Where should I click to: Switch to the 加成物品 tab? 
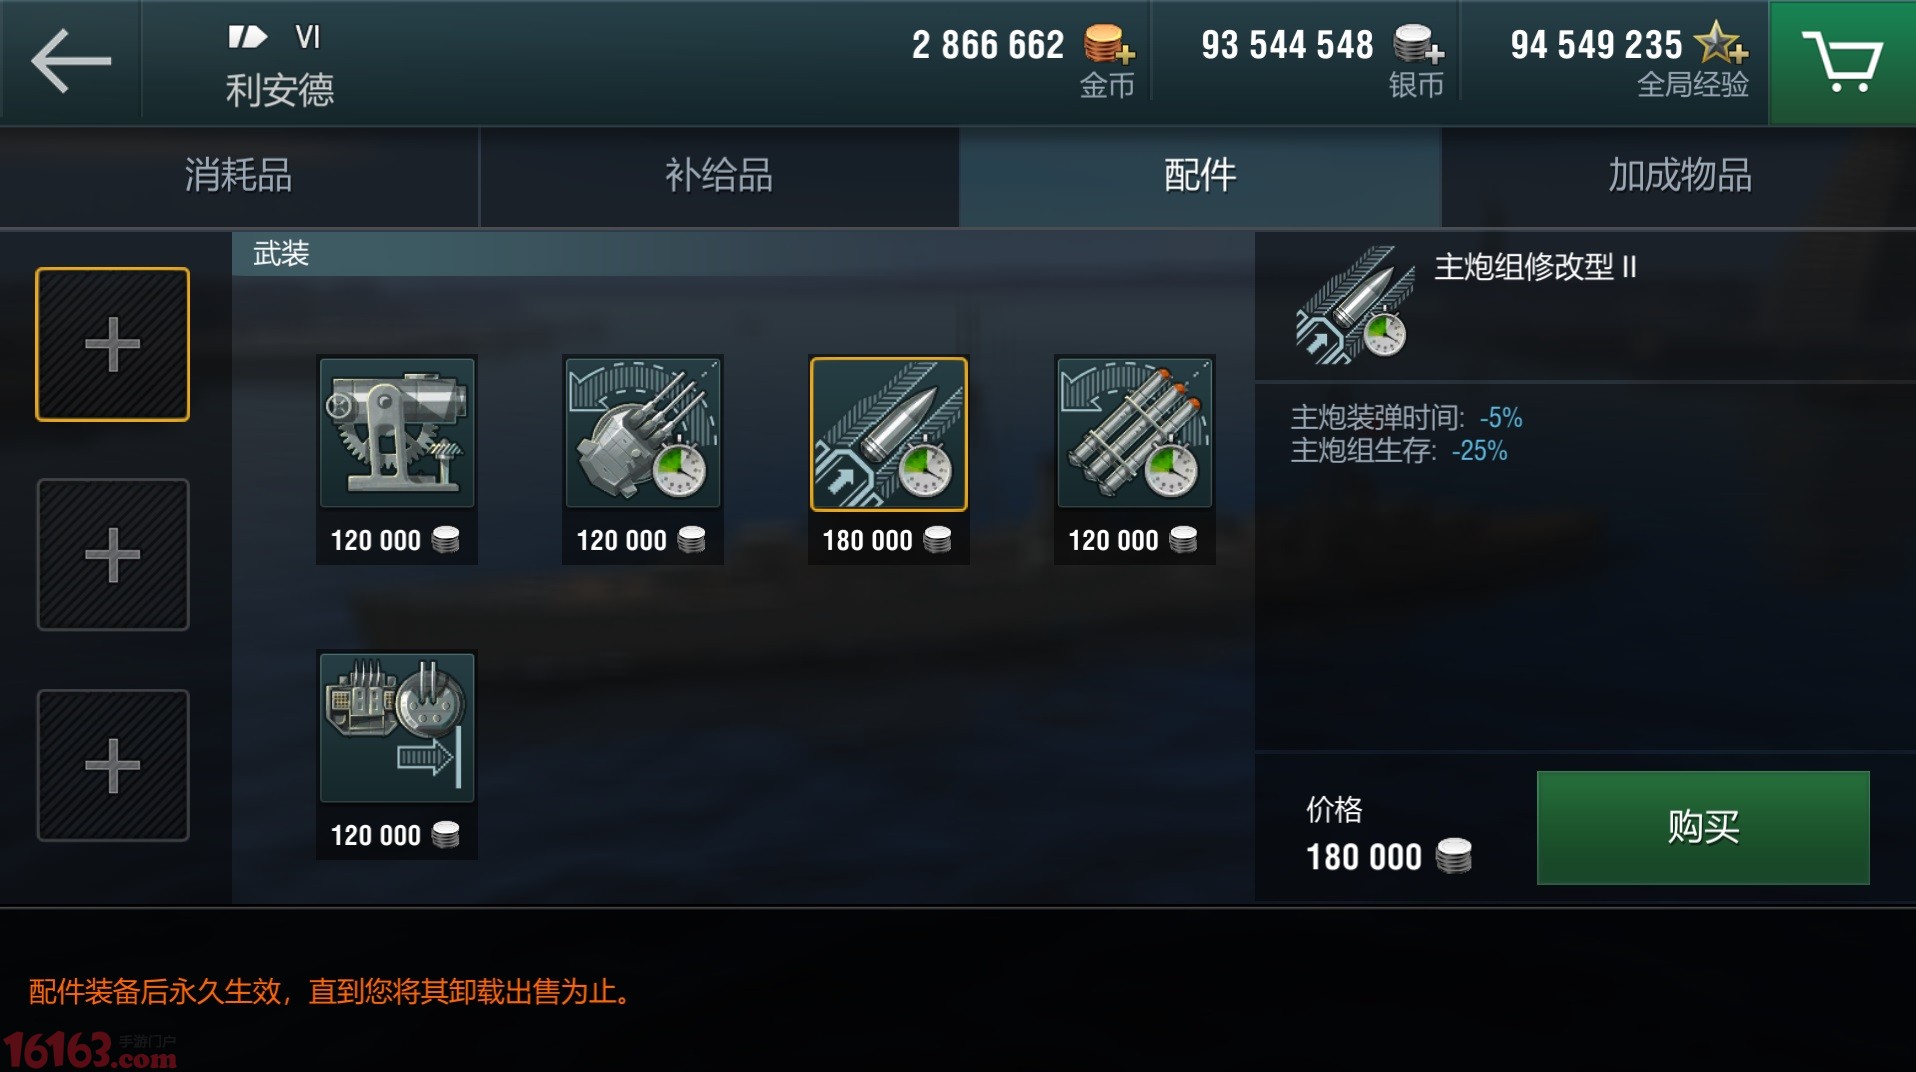coord(1679,176)
